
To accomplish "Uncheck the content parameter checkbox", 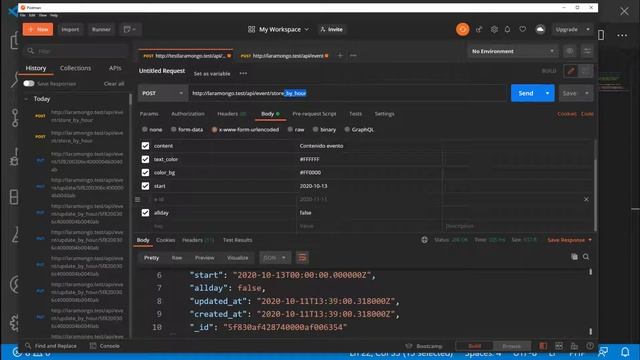I will click(x=145, y=146).
